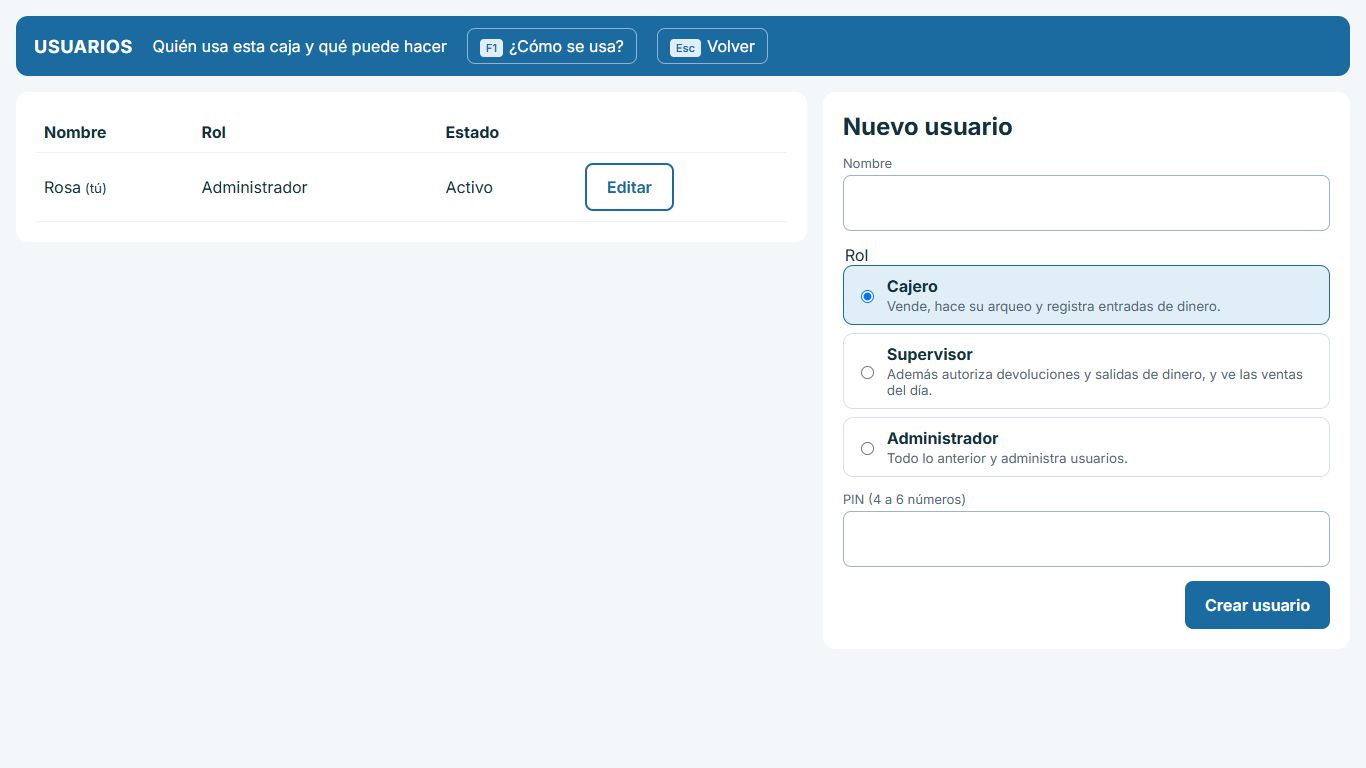Click the Nombre input field
Viewport: 1366px width, 768px height.
point(1086,203)
